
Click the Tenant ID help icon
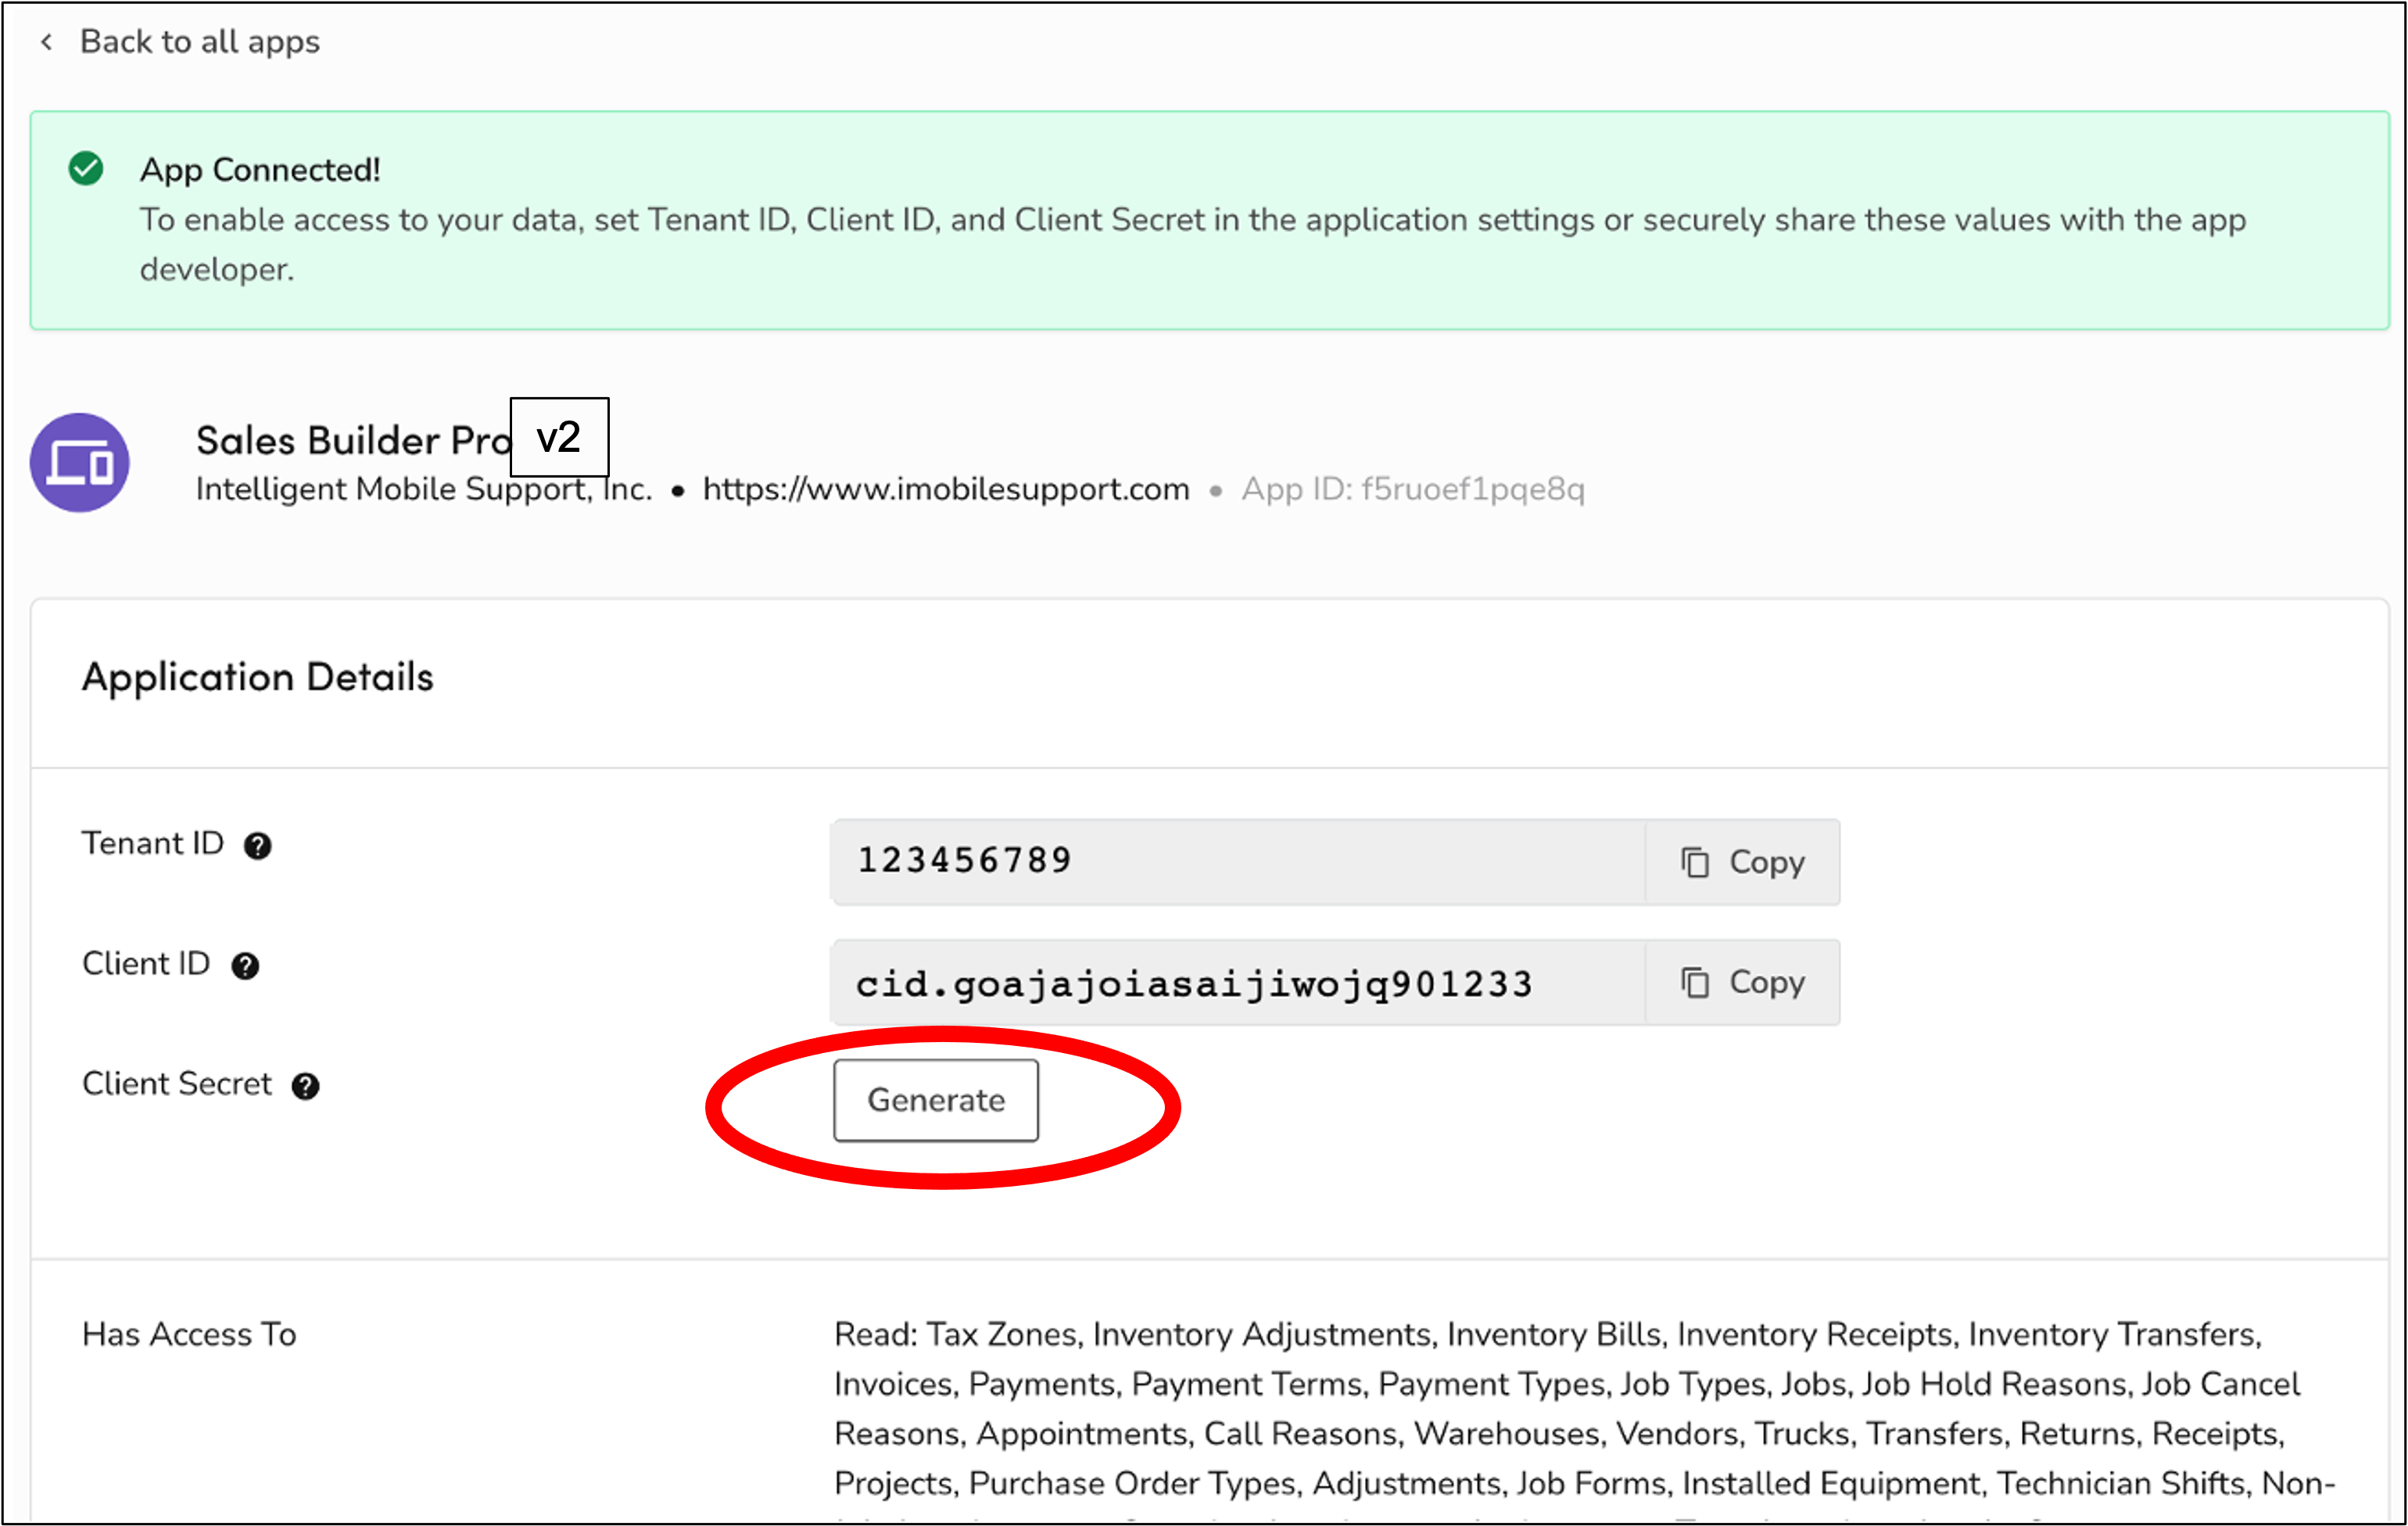coord(258,846)
